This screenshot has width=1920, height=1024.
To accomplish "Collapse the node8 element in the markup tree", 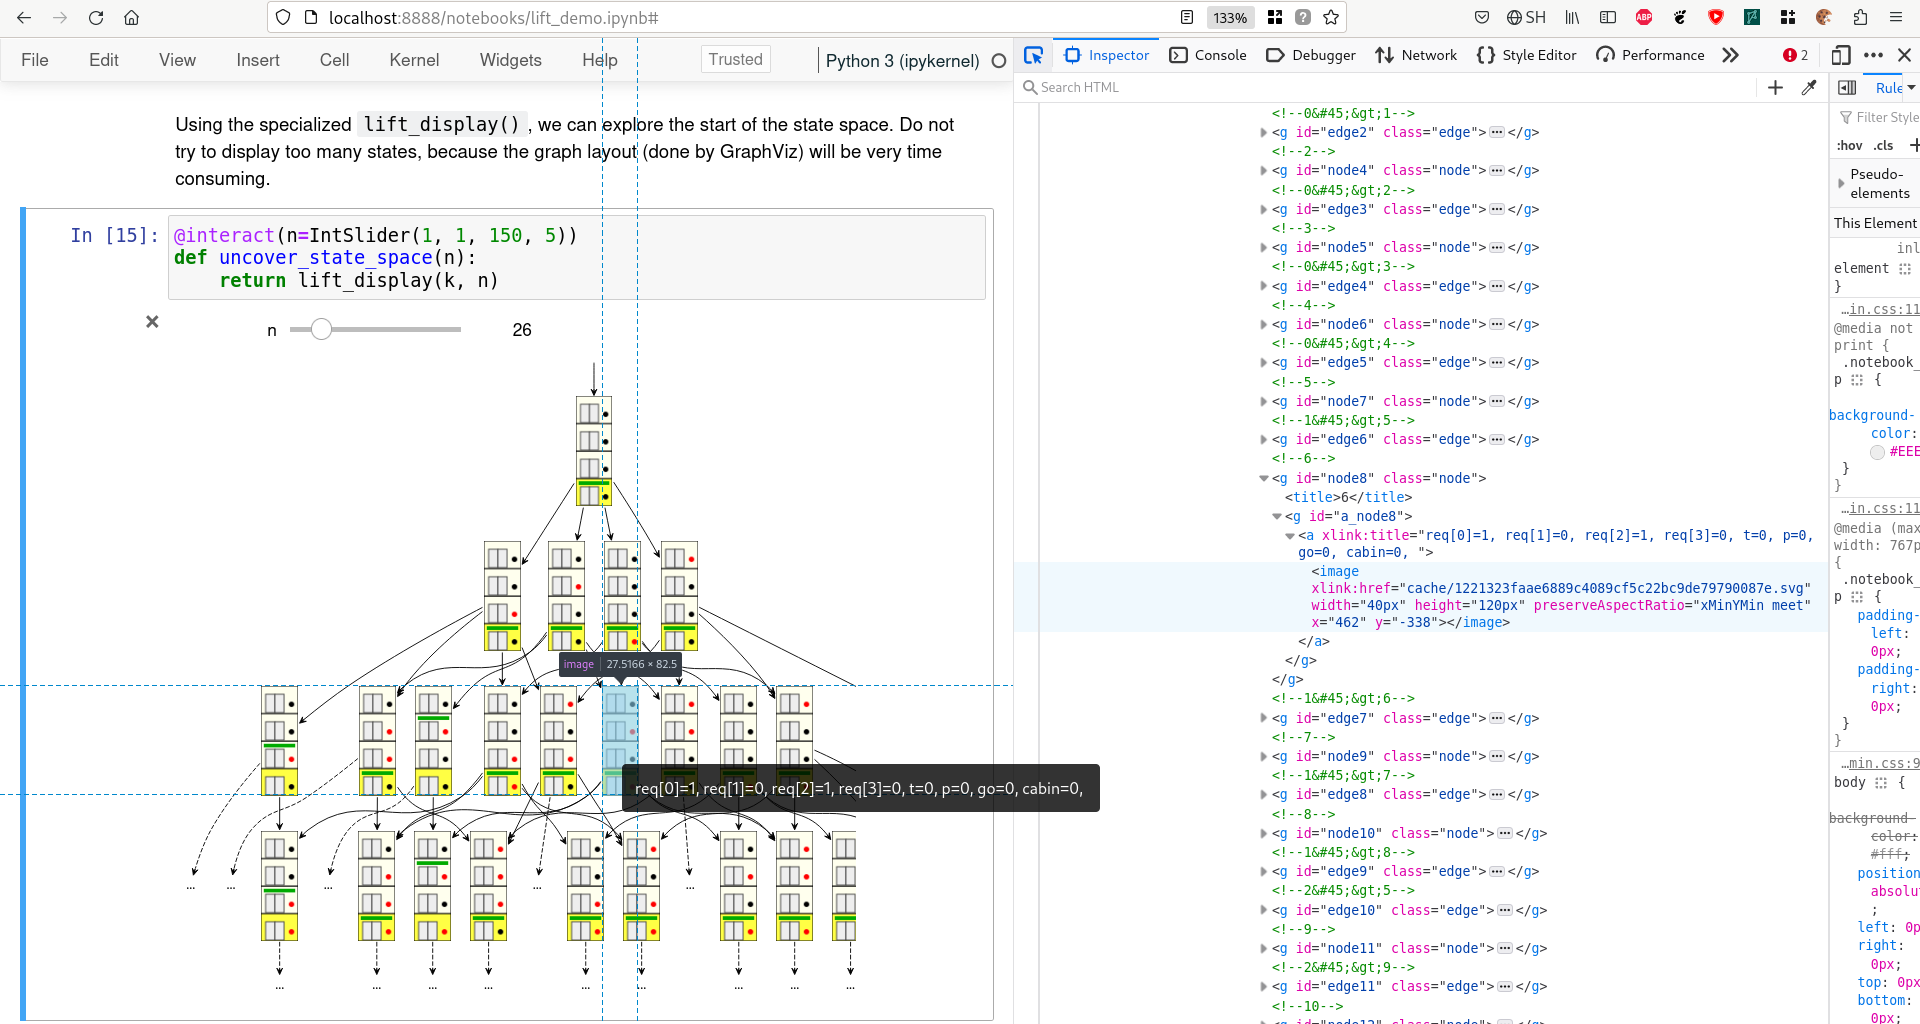I will pos(1263,478).
